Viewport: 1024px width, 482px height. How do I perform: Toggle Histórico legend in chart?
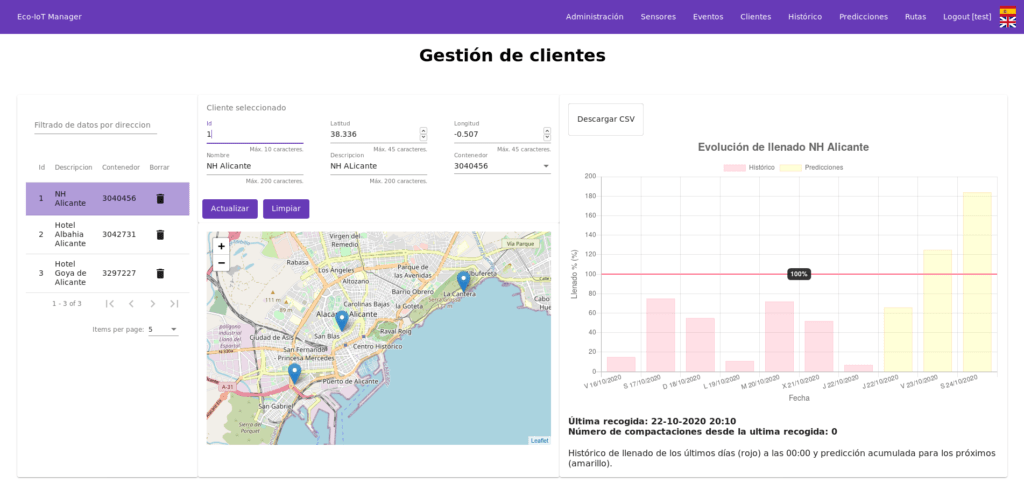tap(749, 168)
